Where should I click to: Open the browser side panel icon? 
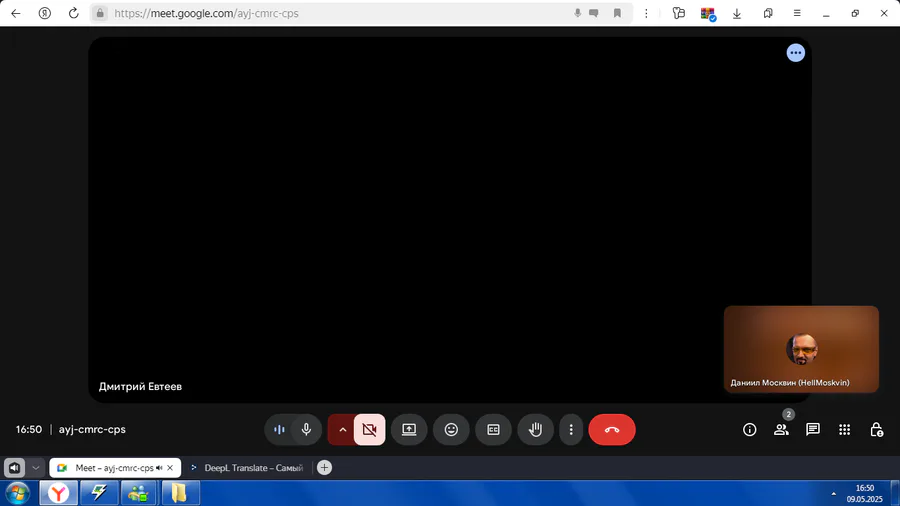point(679,13)
